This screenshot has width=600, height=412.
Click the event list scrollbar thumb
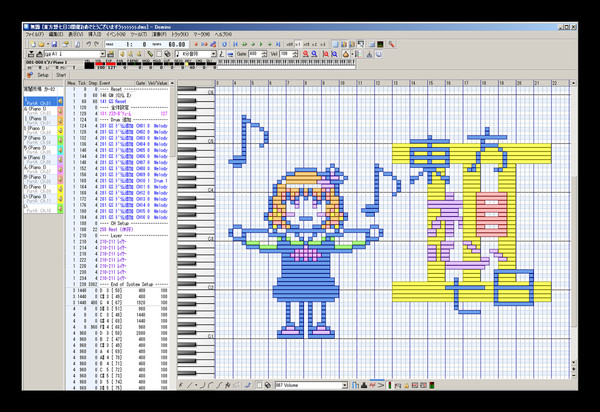pos(172,122)
